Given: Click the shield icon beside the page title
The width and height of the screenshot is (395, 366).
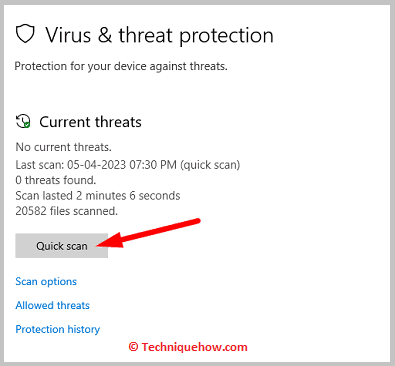Looking at the screenshot, I should pyautogui.click(x=25, y=34).
